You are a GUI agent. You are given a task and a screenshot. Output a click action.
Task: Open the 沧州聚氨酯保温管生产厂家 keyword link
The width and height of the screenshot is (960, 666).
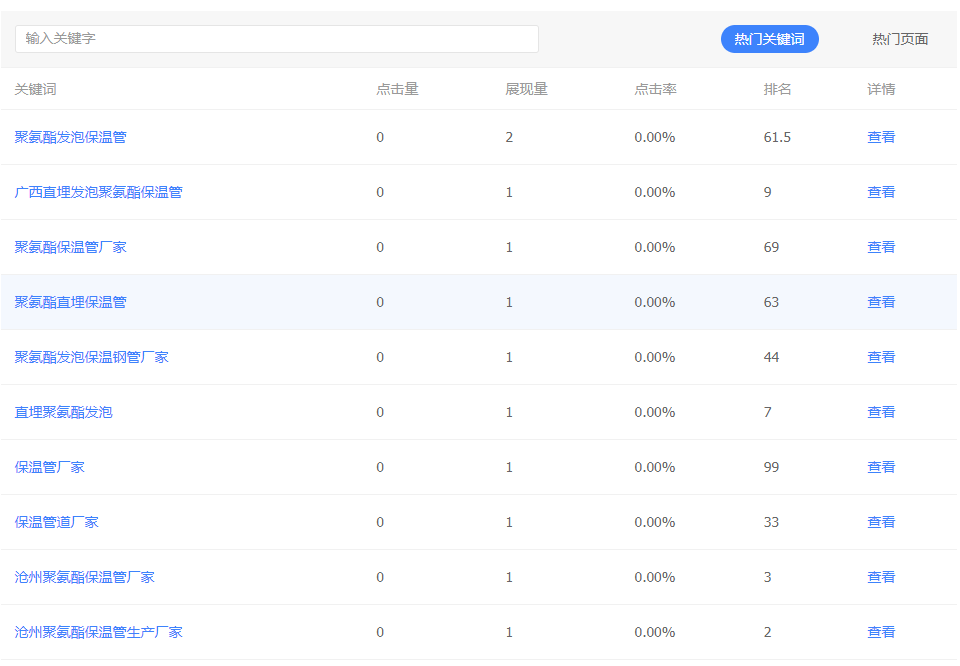98,632
